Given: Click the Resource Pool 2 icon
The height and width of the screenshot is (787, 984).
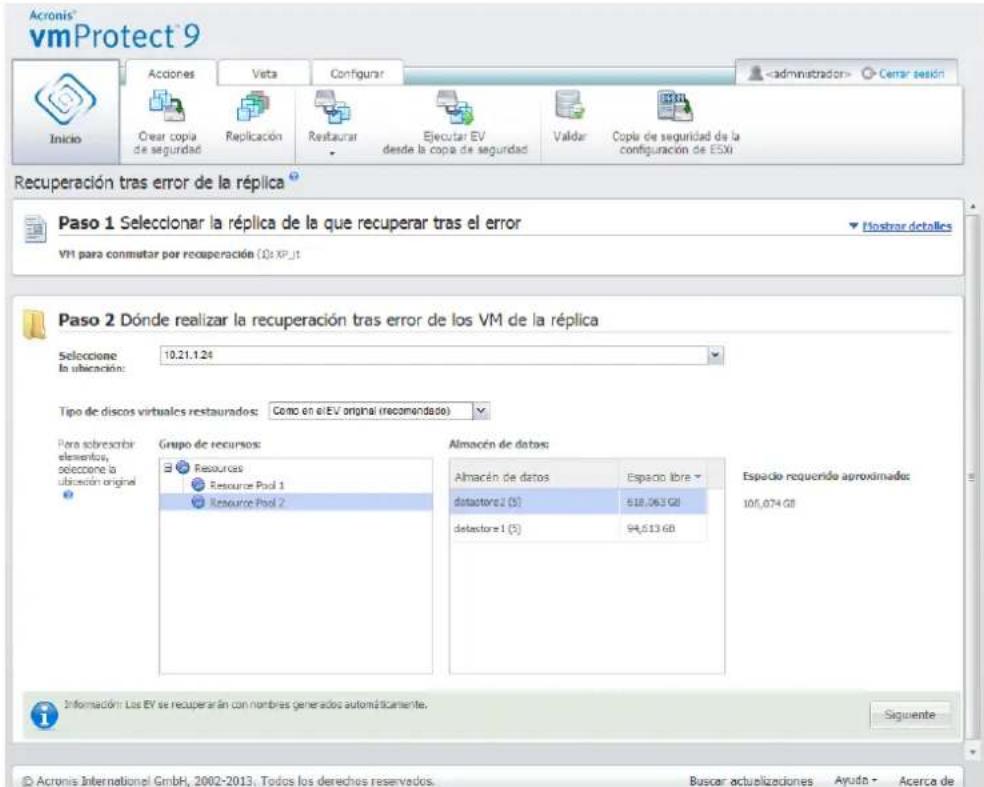Looking at the screenshot, I should pos(198,502).
